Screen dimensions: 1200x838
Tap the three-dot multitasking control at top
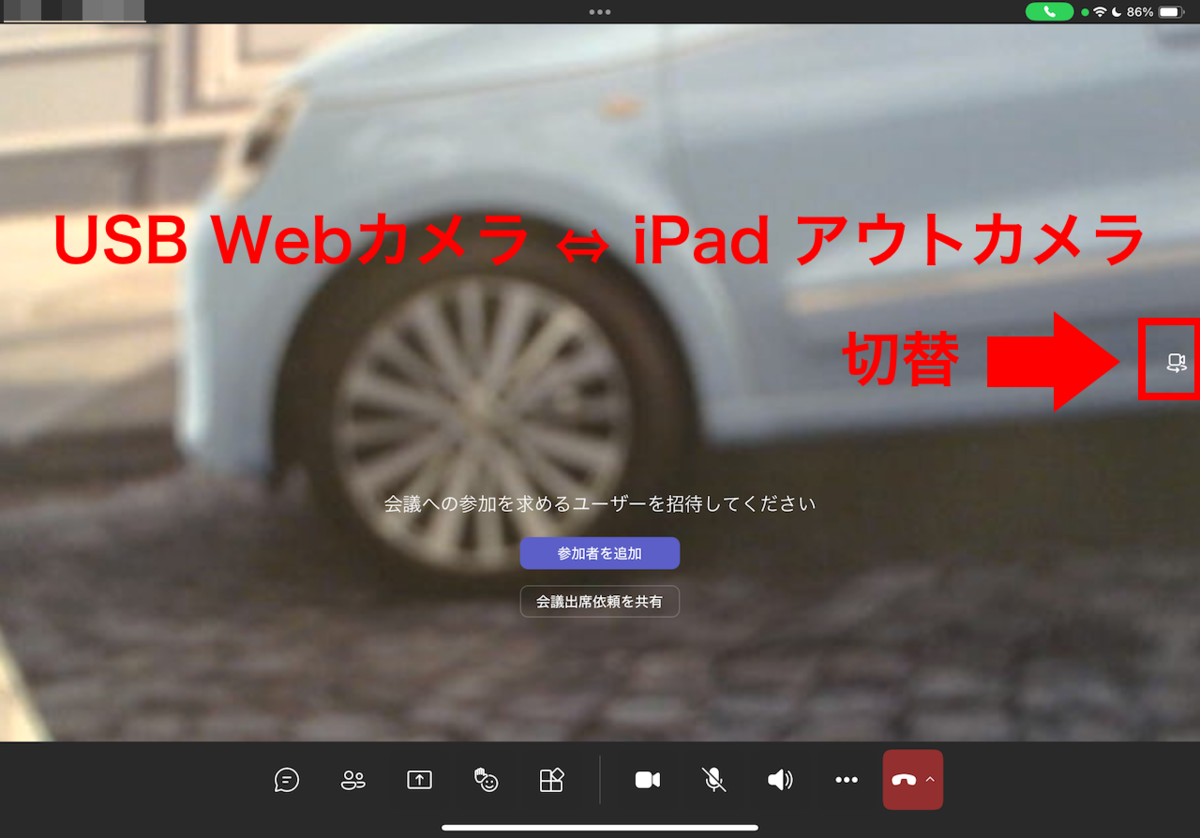600,12
